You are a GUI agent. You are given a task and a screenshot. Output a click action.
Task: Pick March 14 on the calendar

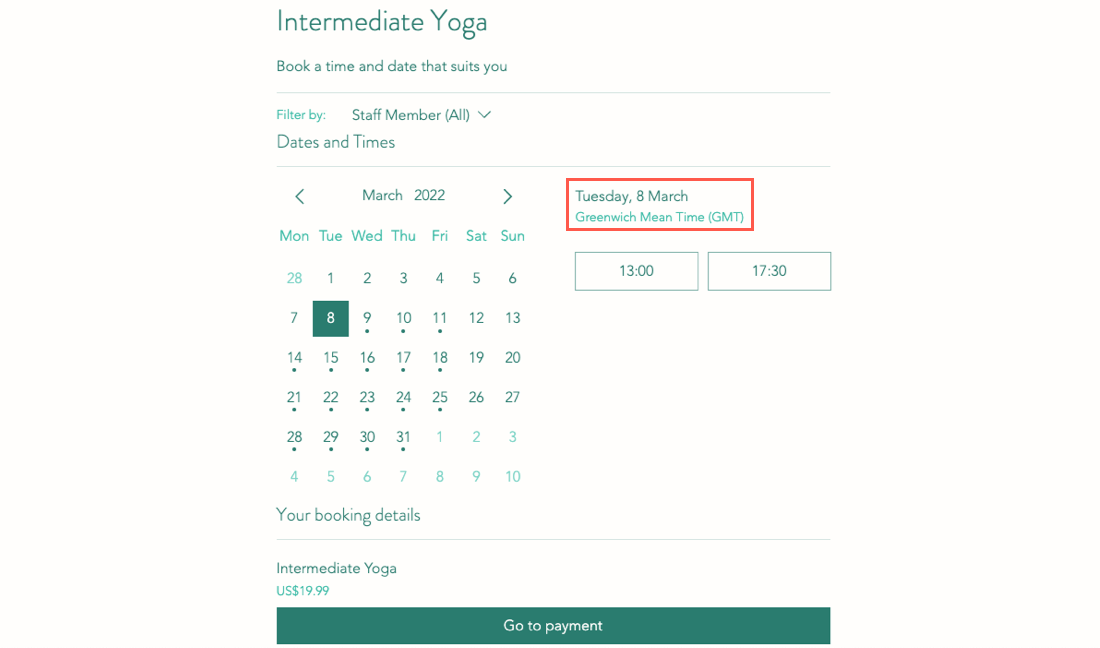[x=294, y=358]
